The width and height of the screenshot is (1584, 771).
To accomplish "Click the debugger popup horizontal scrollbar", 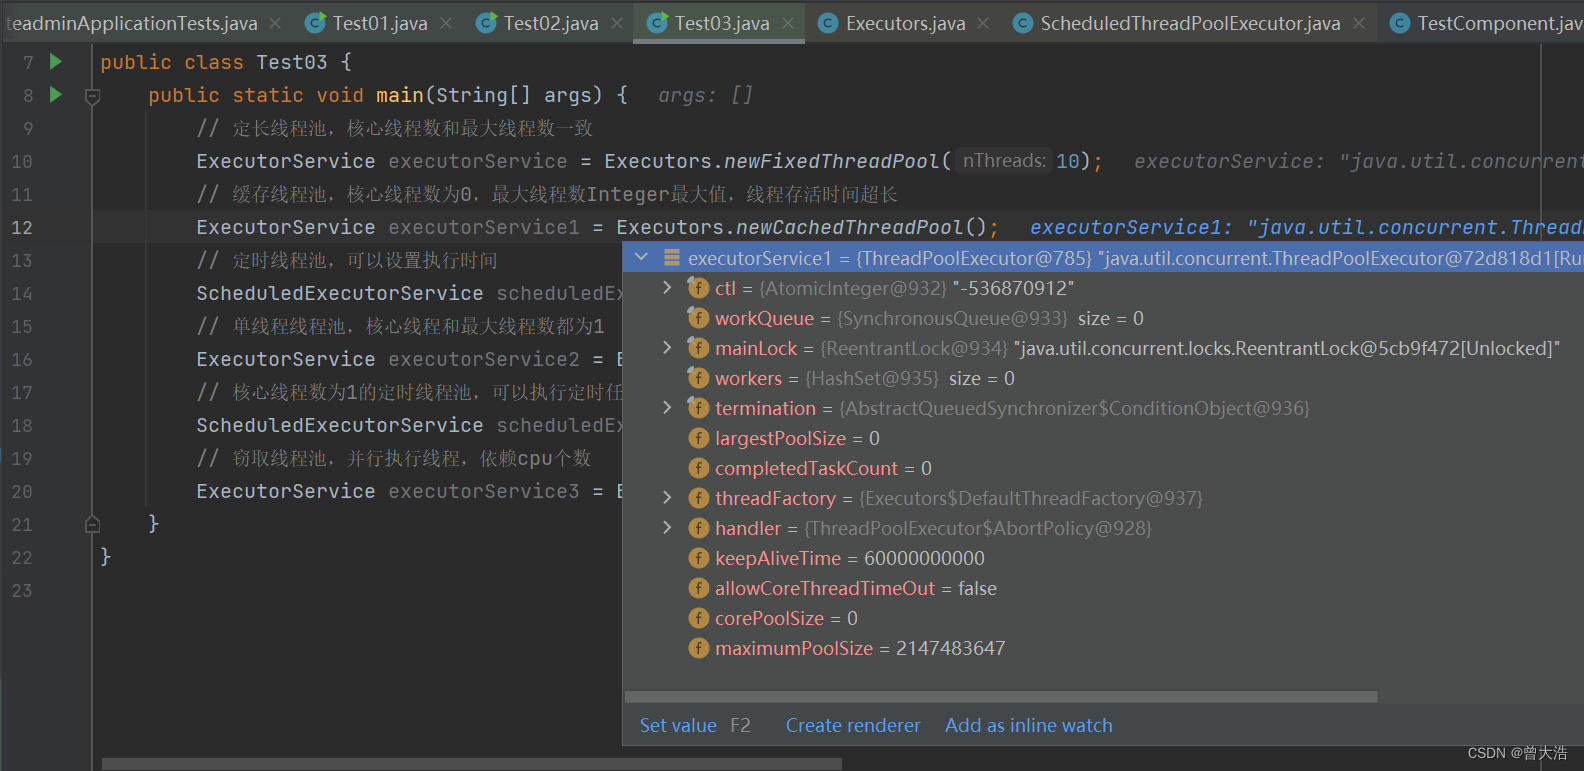I will 1001,696.
